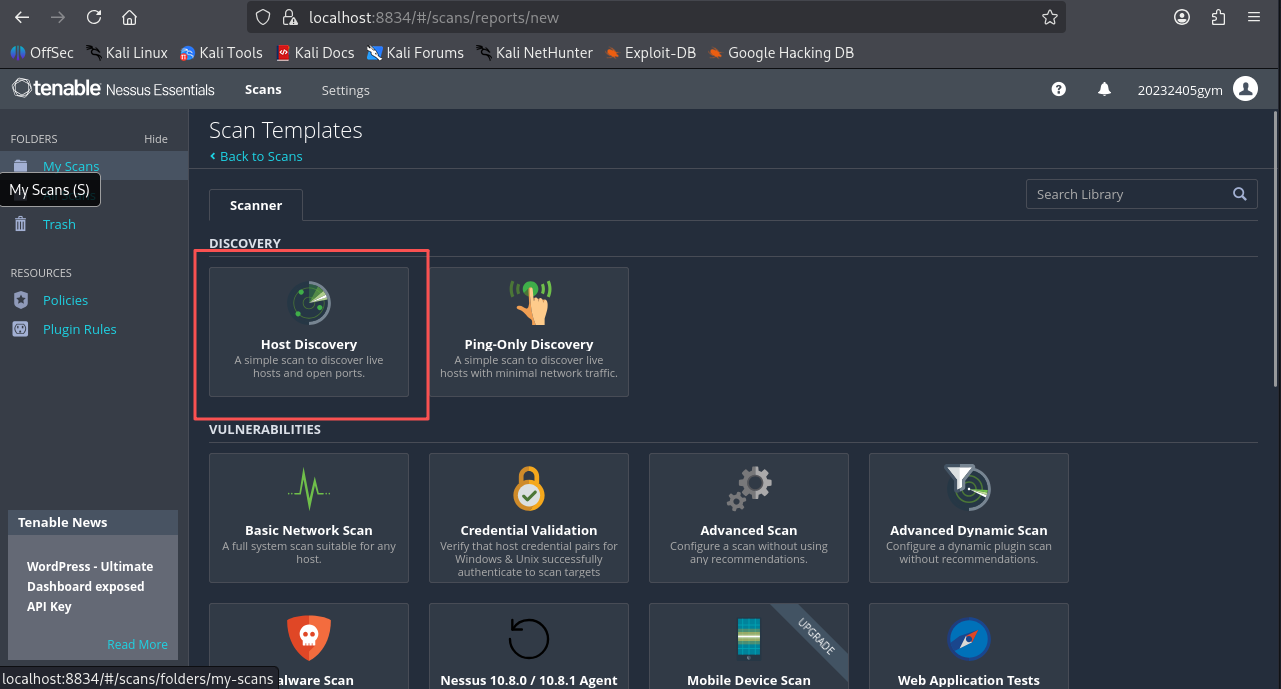Click the Trash bin icon in sidebar
Image resolution: width=1281 pixels, height=689 pixels.
coord(21,224)
